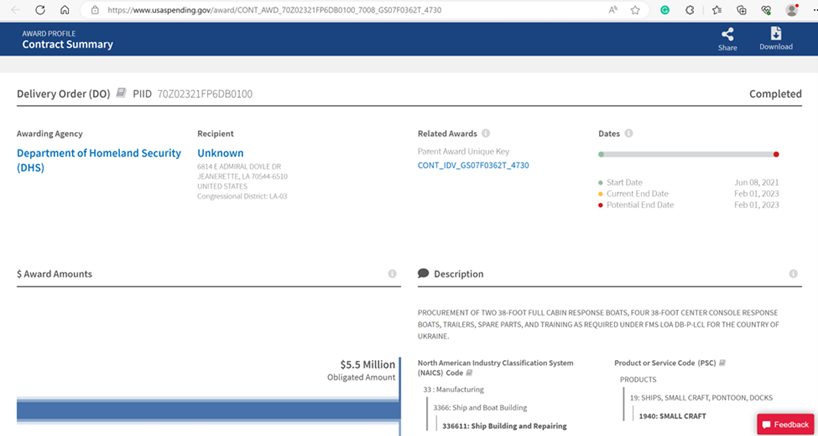
Task: Open parent award CONT_IDV_GS07F0362T_4730 link
Action: click(473, 165)
